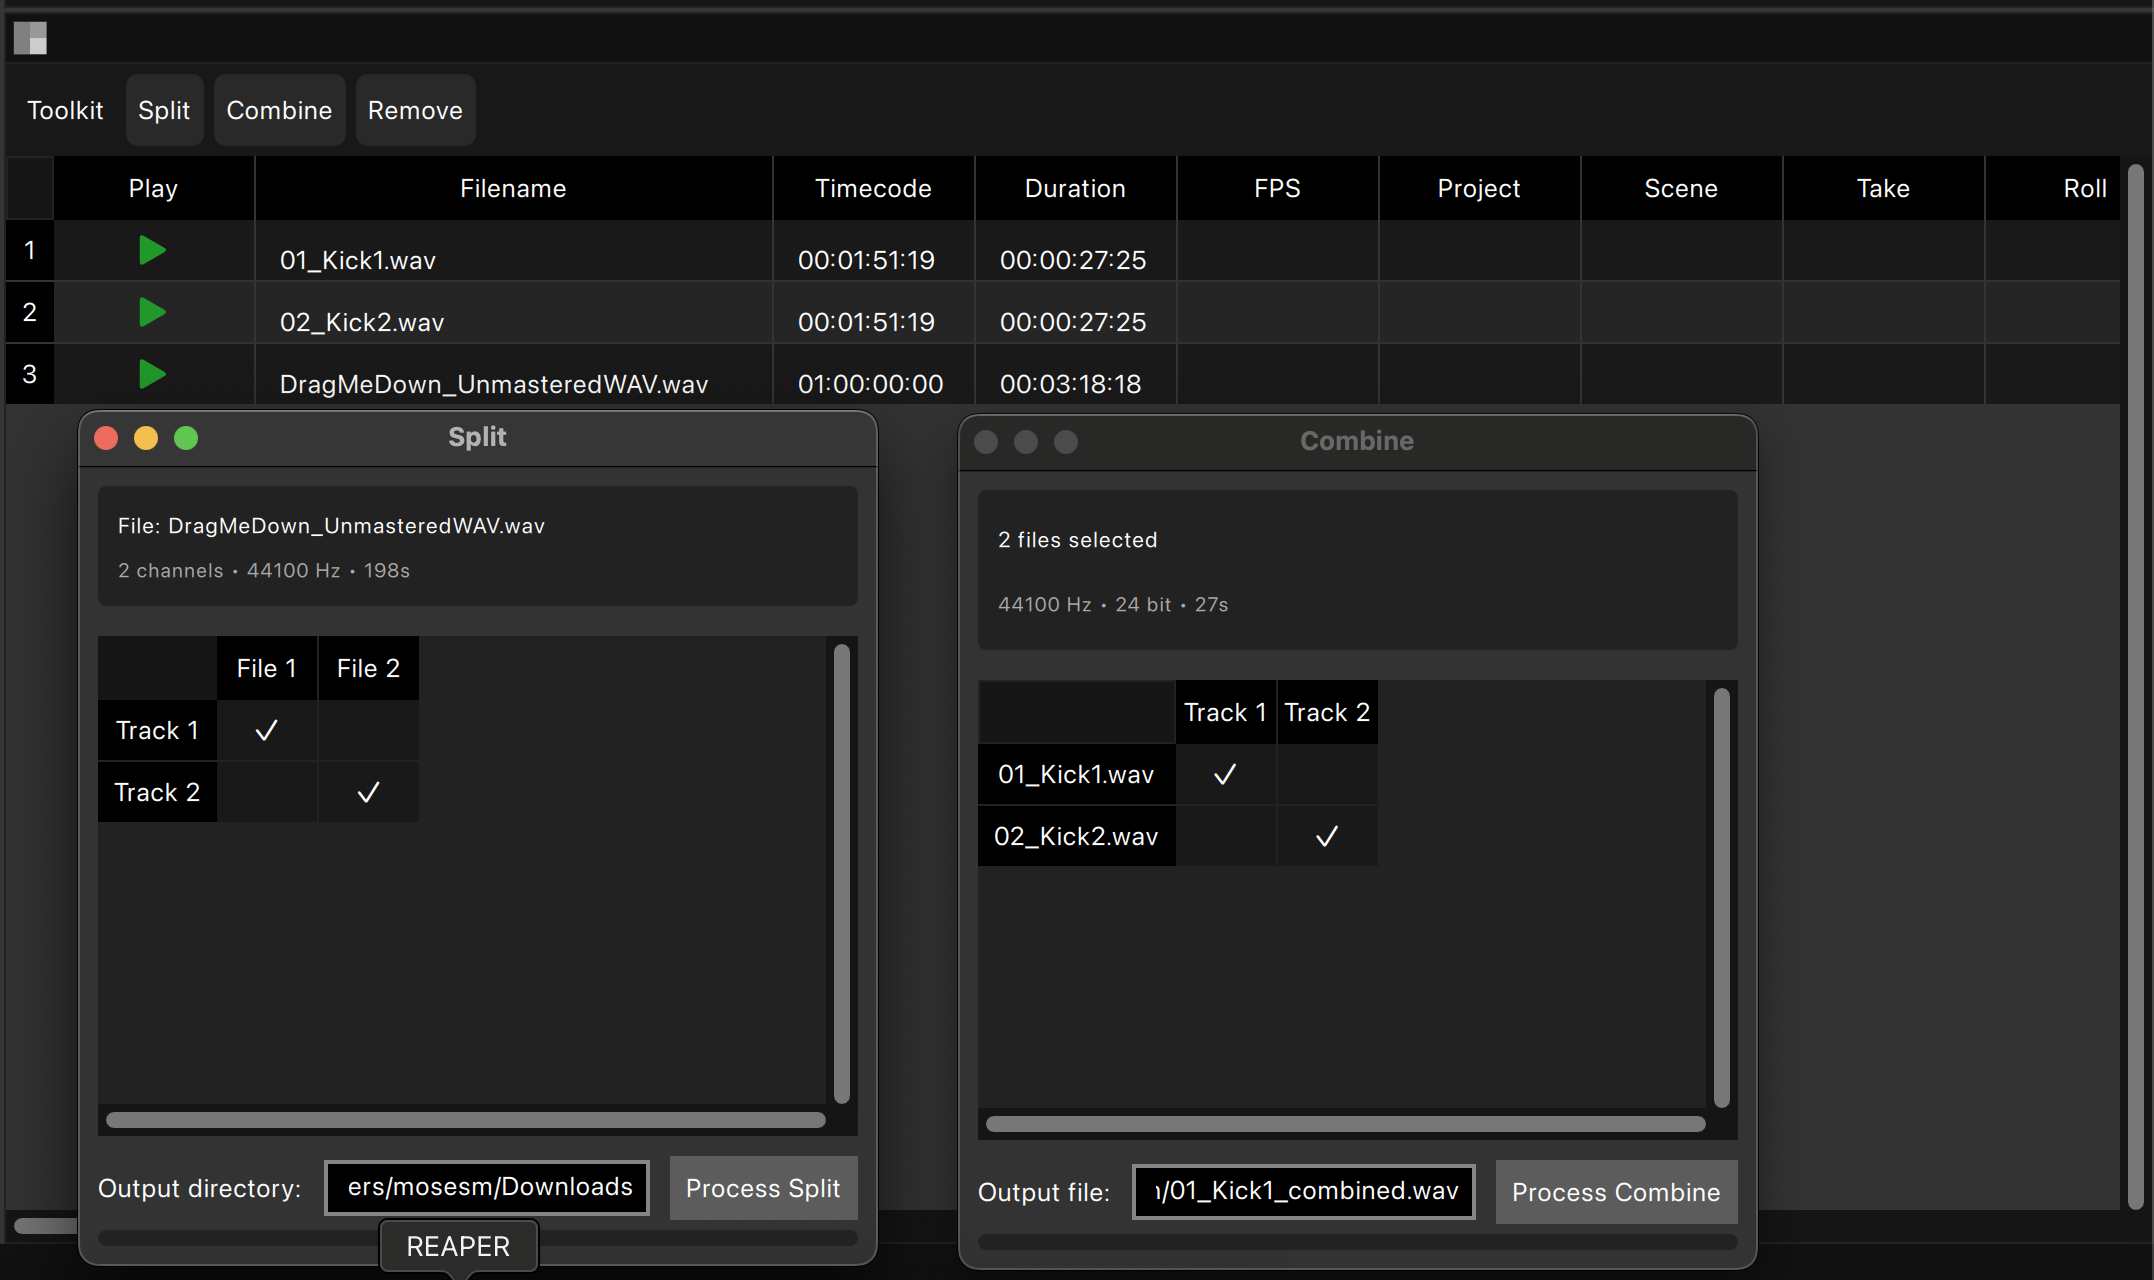The height and width of the screenshot is (1280, 2154).
Task: Click the Duration column header
Action: tap(1075, 188)
